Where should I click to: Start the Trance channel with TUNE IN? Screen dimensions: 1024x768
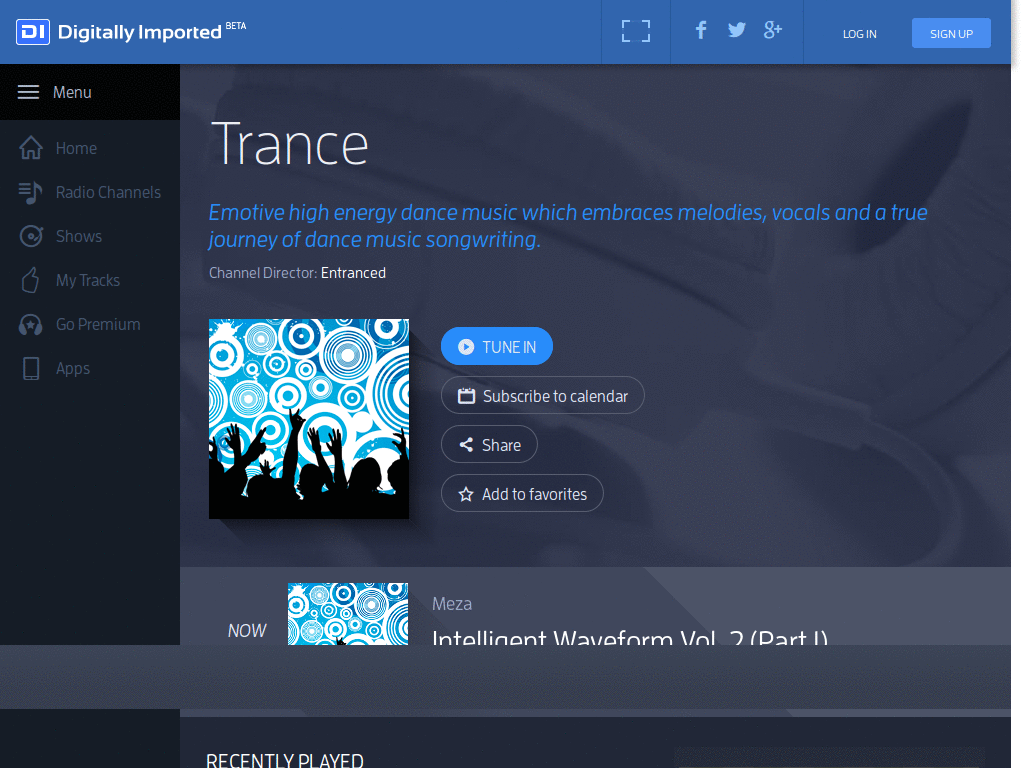tap(497, 346)
